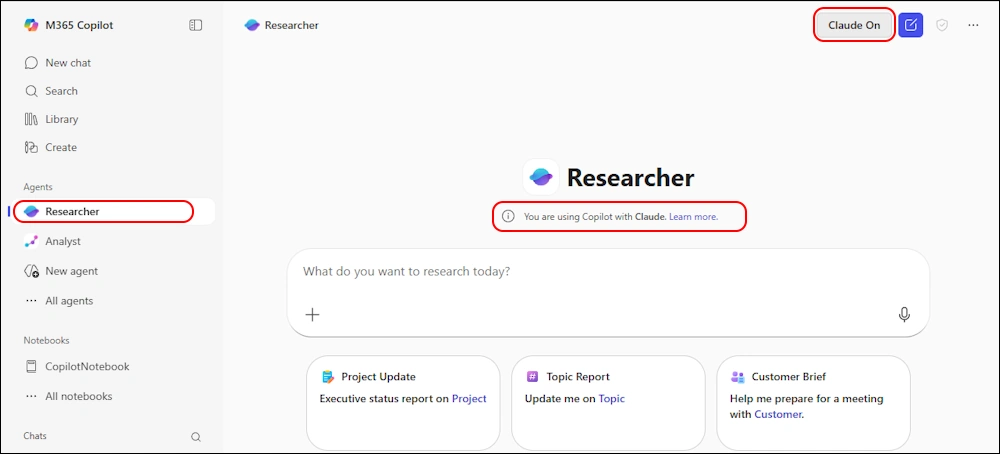
Task: Open the Library section
Action: point(61,119)
